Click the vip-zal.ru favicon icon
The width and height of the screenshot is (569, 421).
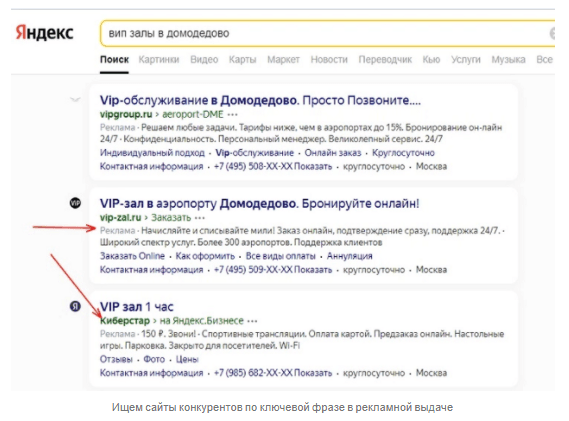75,203
